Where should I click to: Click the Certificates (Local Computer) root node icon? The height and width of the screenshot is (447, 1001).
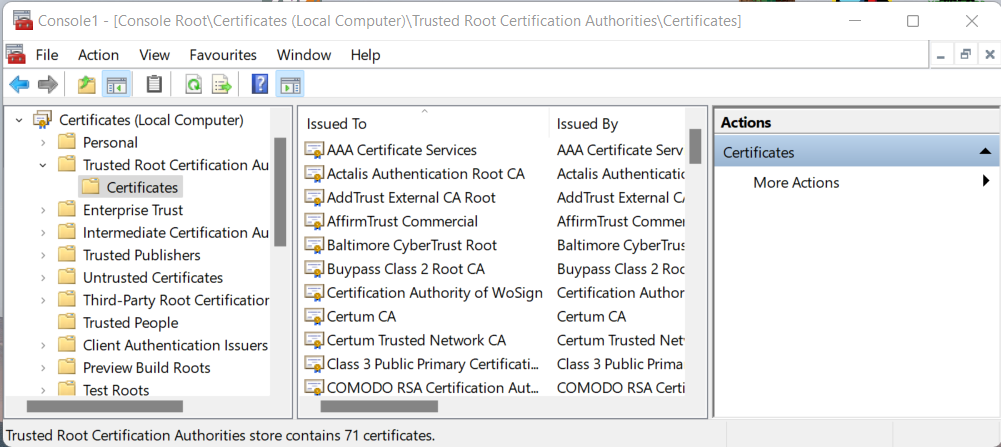pos(43,119)
